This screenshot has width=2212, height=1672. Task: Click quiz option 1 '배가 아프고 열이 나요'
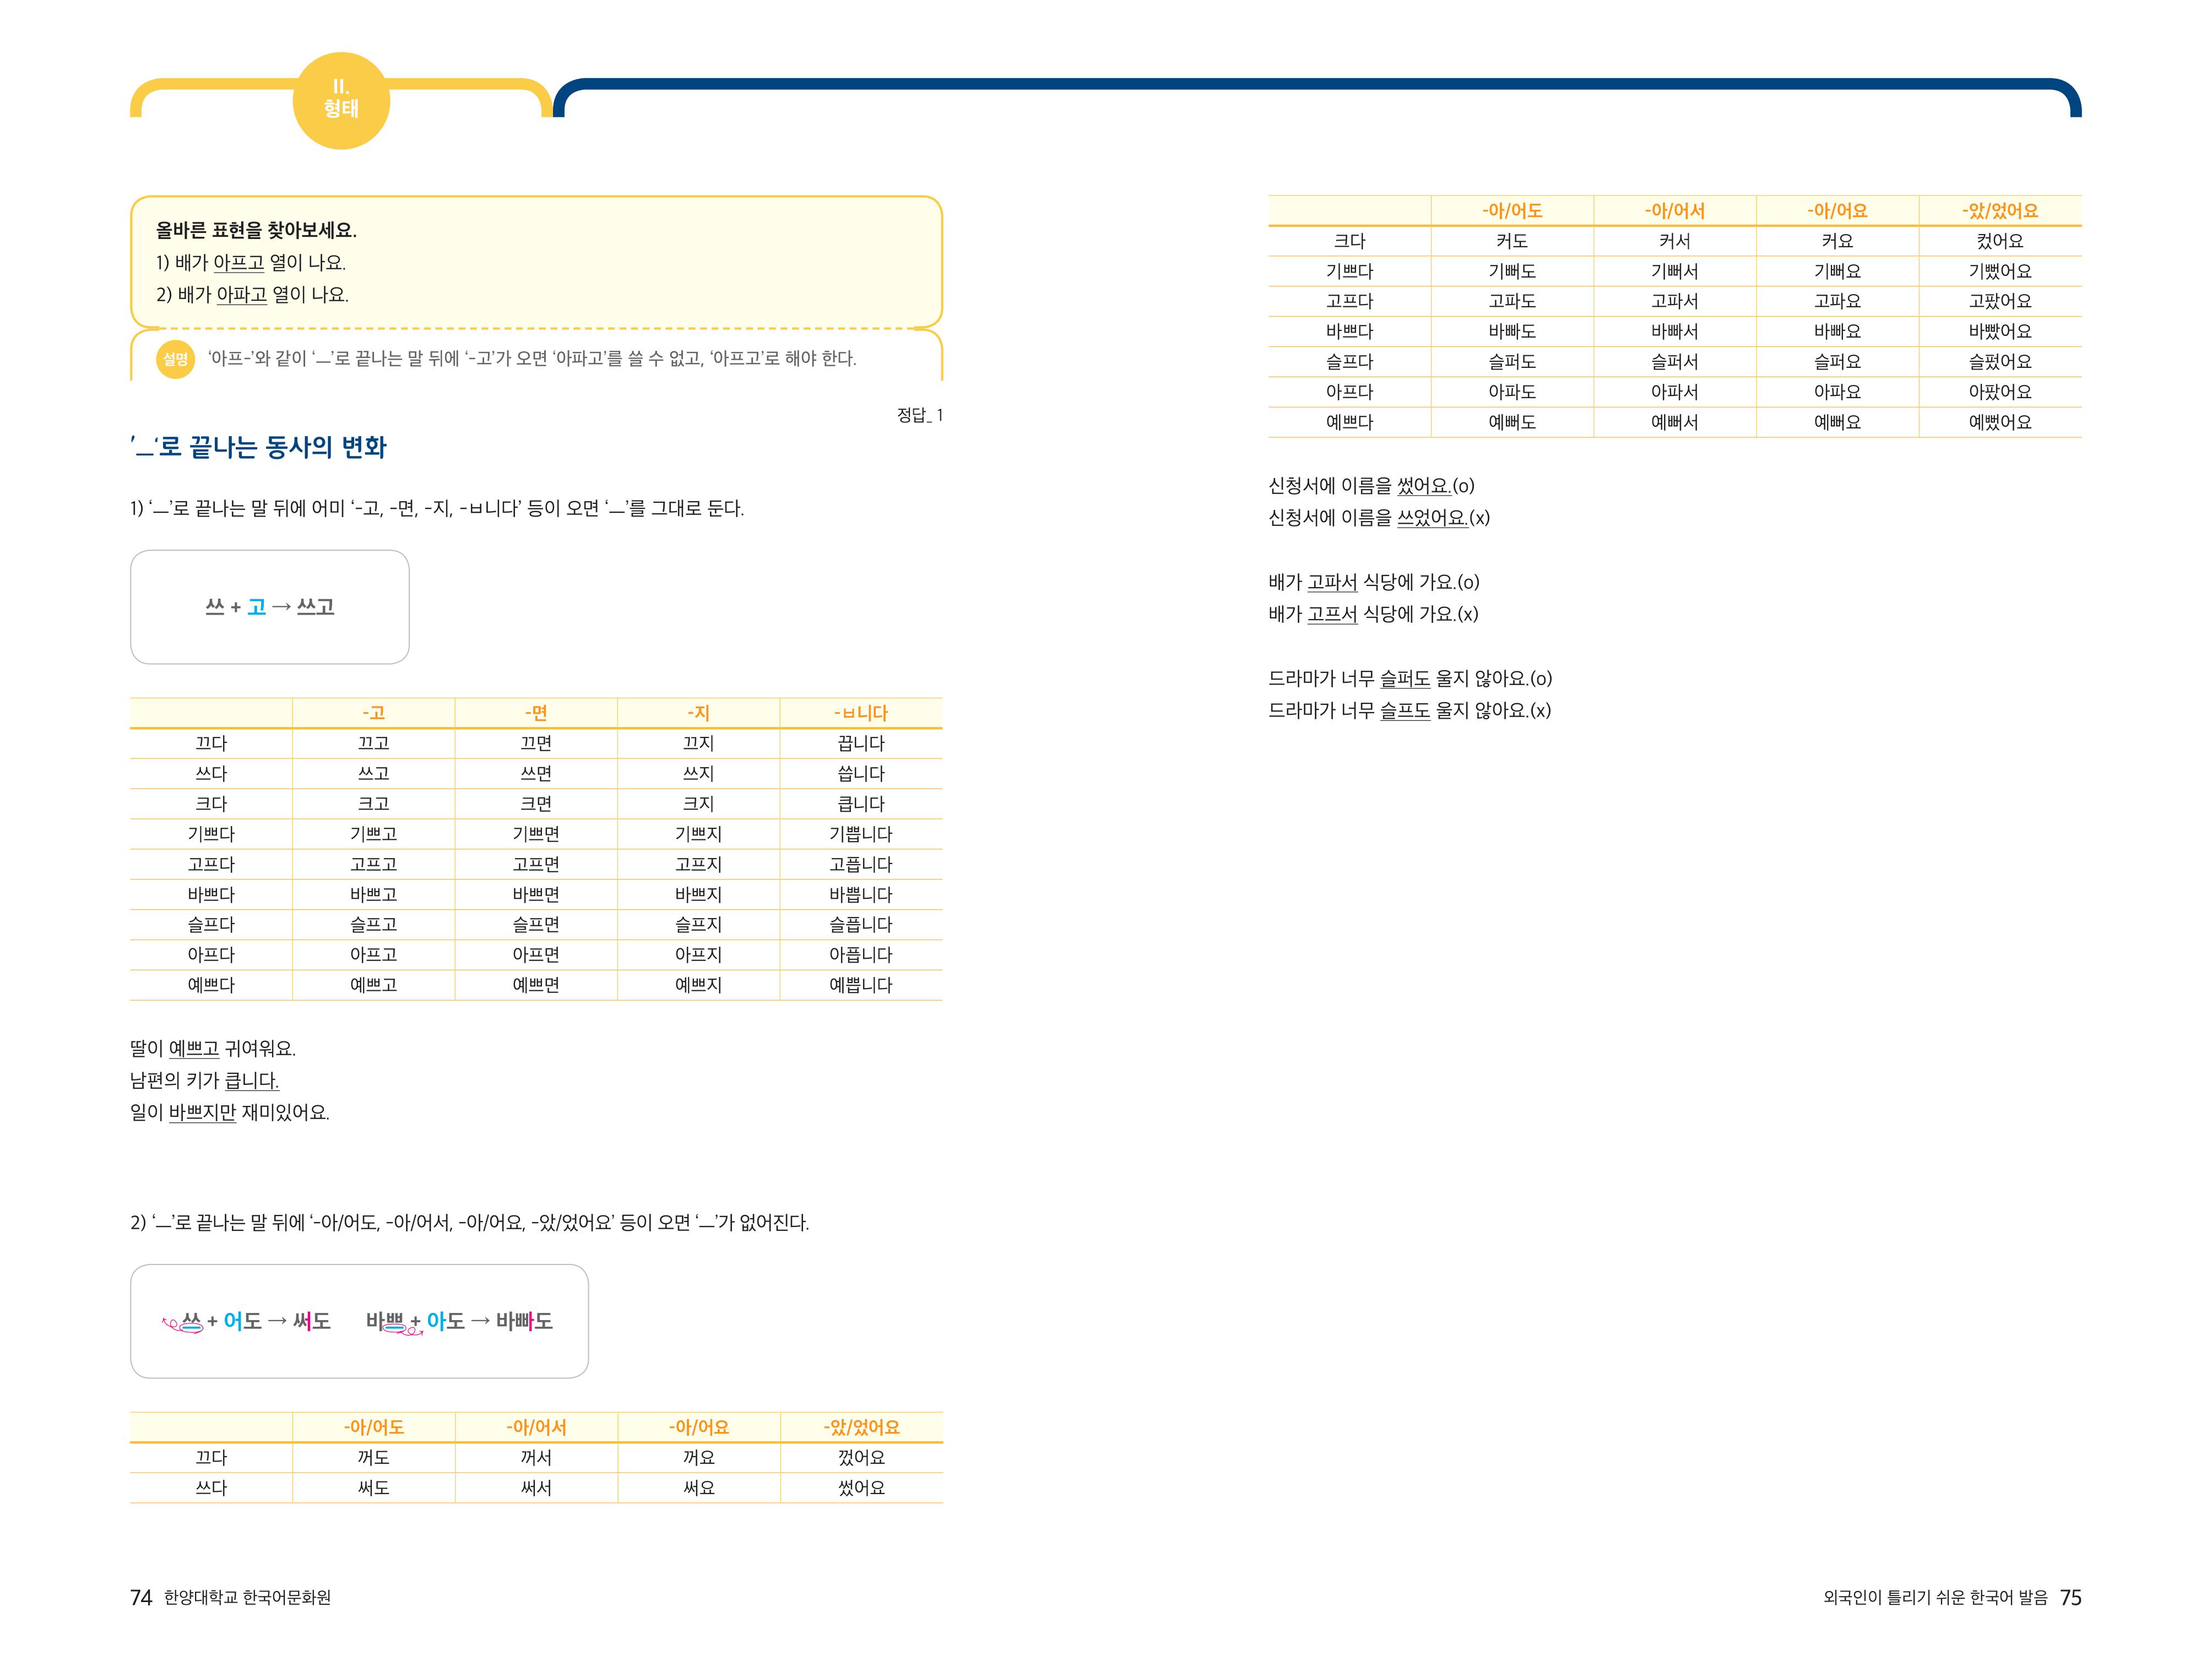click(251, 263)
